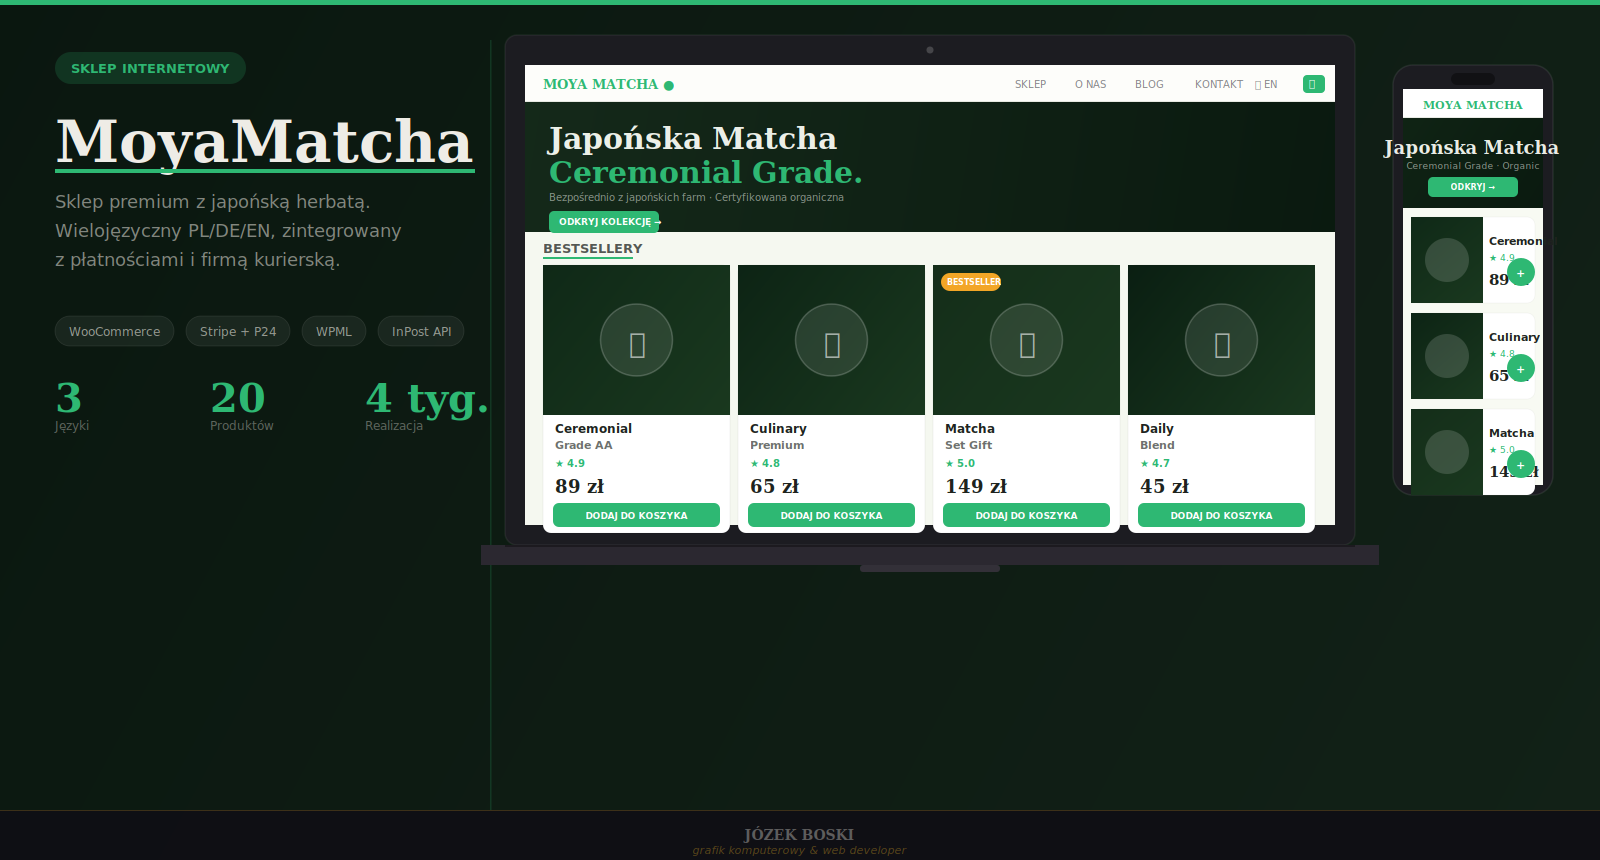Select the WPML tag

coord(334,331)
